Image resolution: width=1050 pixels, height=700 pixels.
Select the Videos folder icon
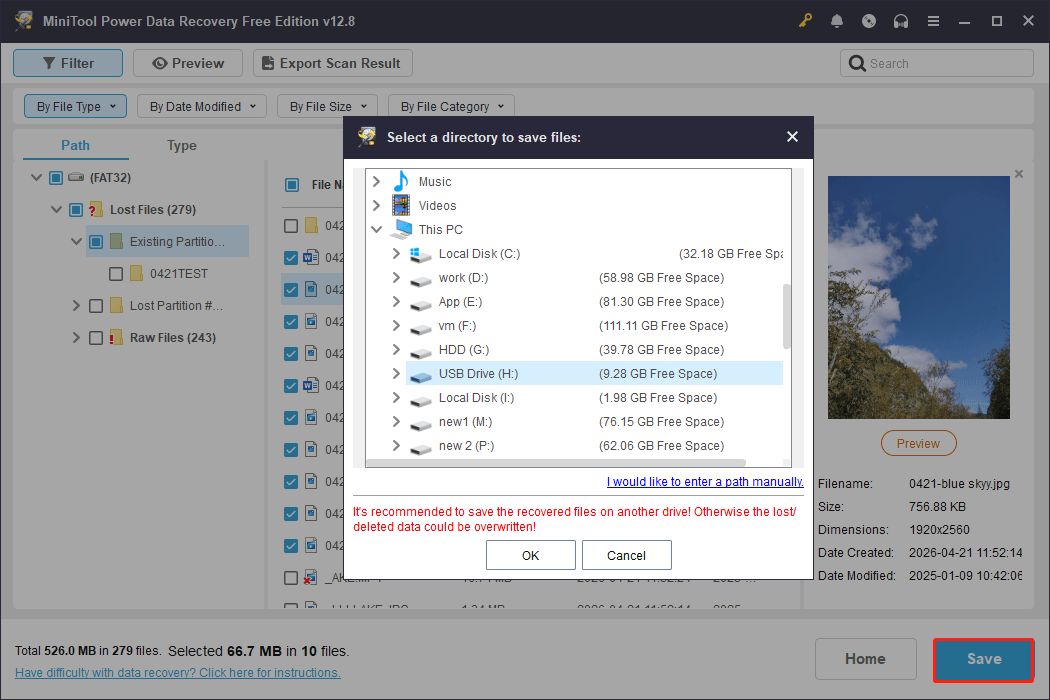[401, 205]
